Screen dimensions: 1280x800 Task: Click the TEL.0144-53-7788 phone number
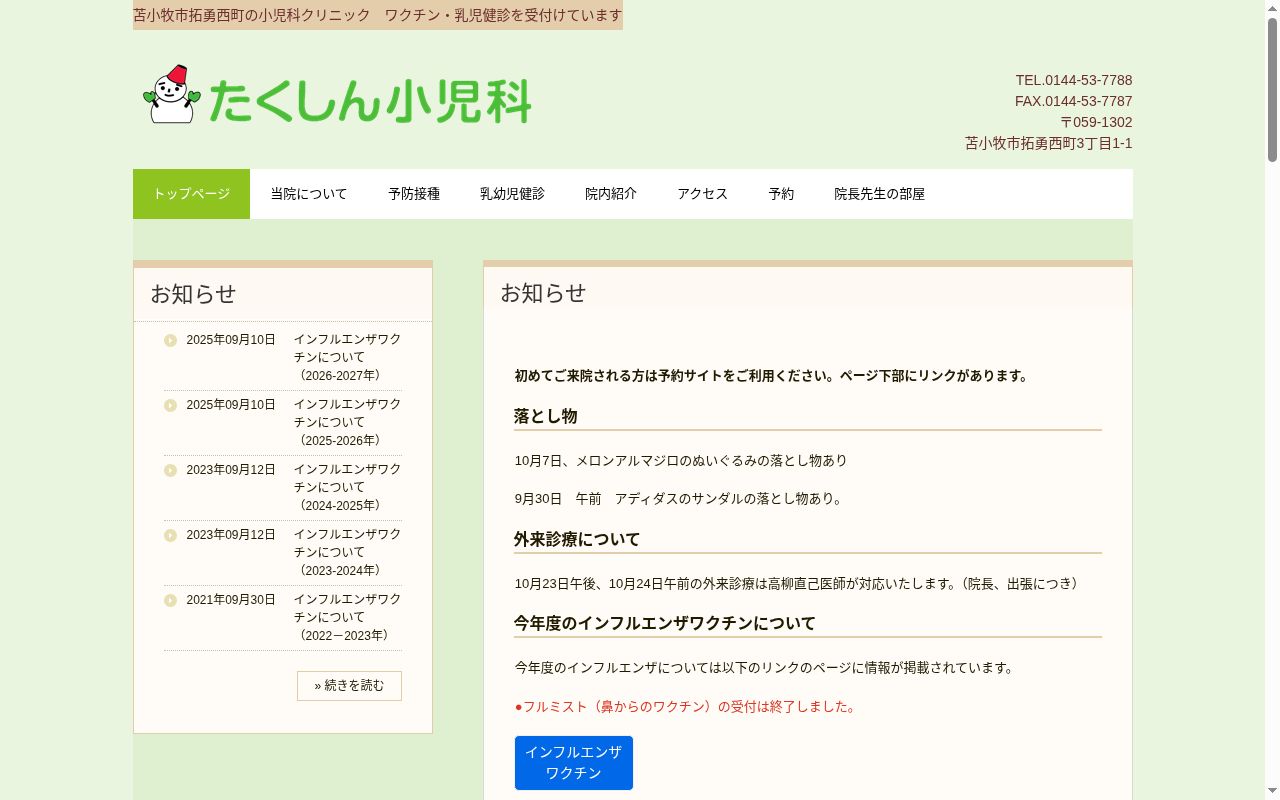click(x=1074, y=80)
